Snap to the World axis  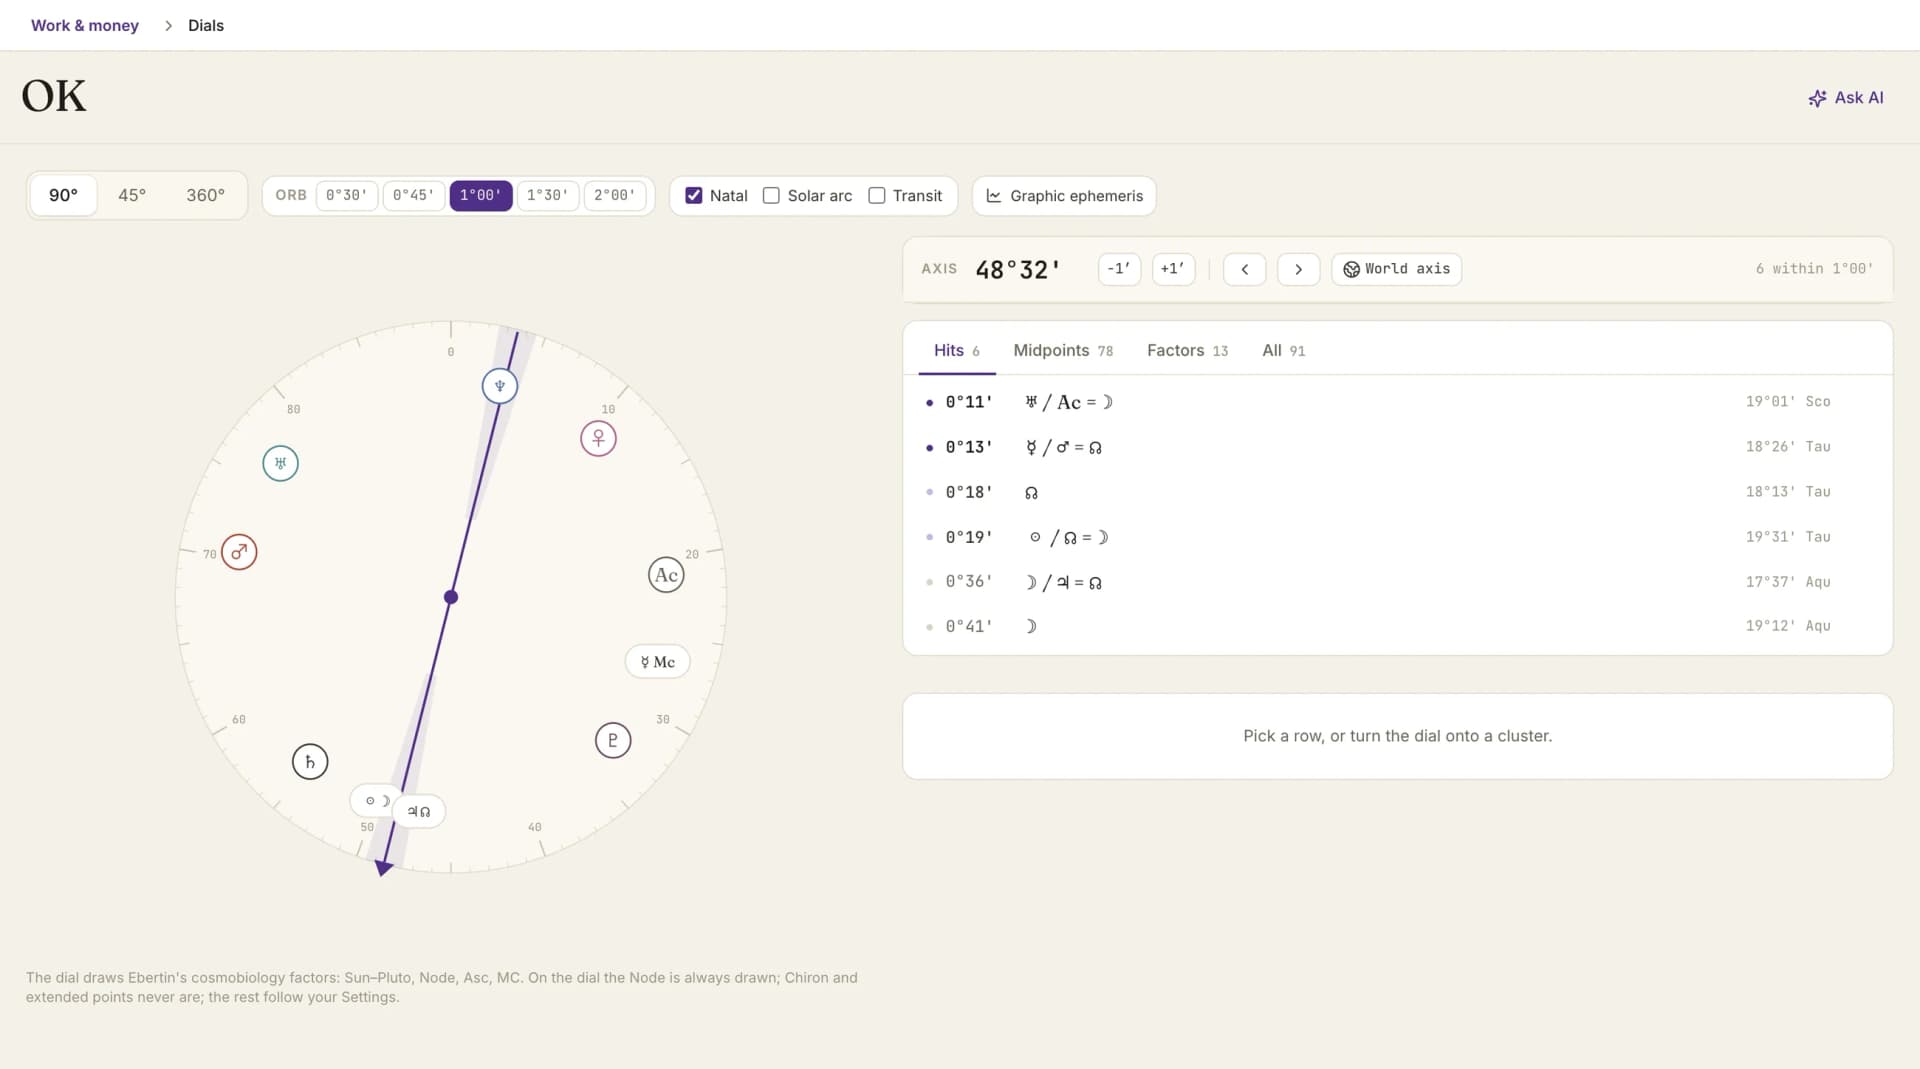1396,269
